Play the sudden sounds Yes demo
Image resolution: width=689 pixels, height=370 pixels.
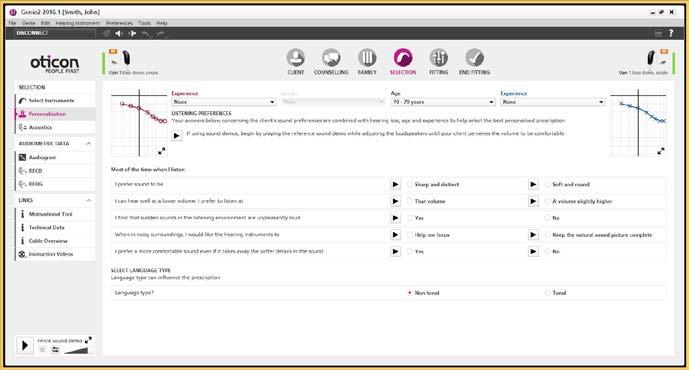(395, 218)
